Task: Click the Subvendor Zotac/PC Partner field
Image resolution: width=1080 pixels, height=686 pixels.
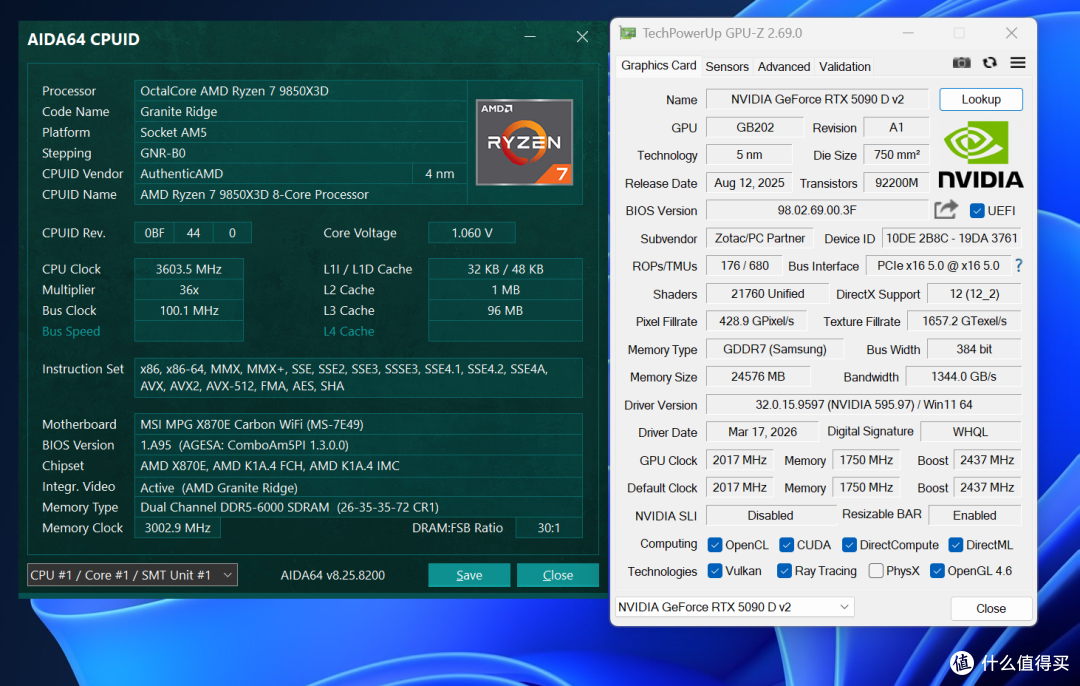Action: tap(760, 238)
